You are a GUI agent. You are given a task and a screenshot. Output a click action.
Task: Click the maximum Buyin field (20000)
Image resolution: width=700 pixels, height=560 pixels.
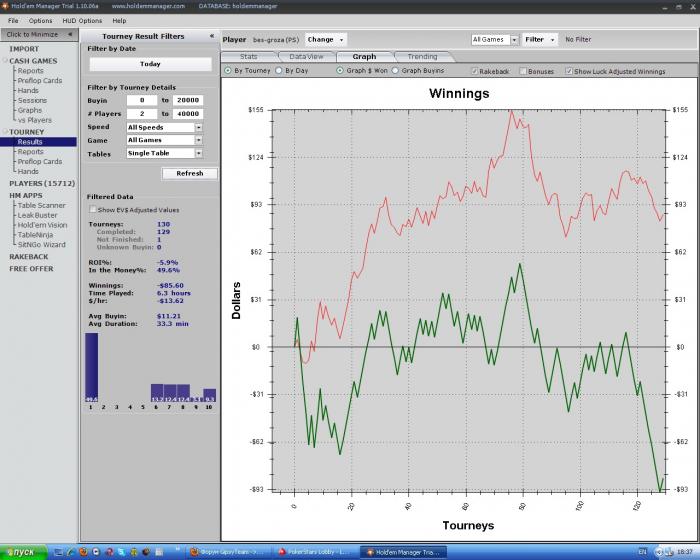point(188,100)
